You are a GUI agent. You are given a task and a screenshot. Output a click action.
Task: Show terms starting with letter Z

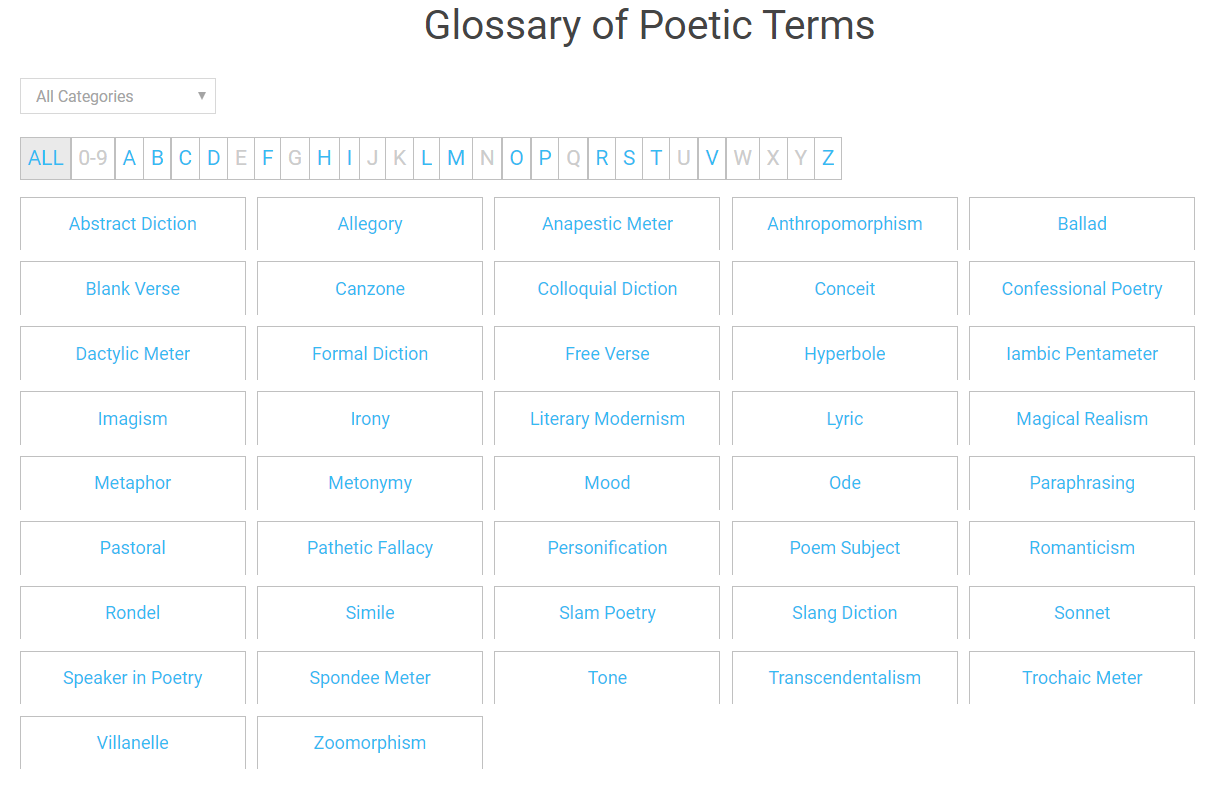[x=828, y=158]
